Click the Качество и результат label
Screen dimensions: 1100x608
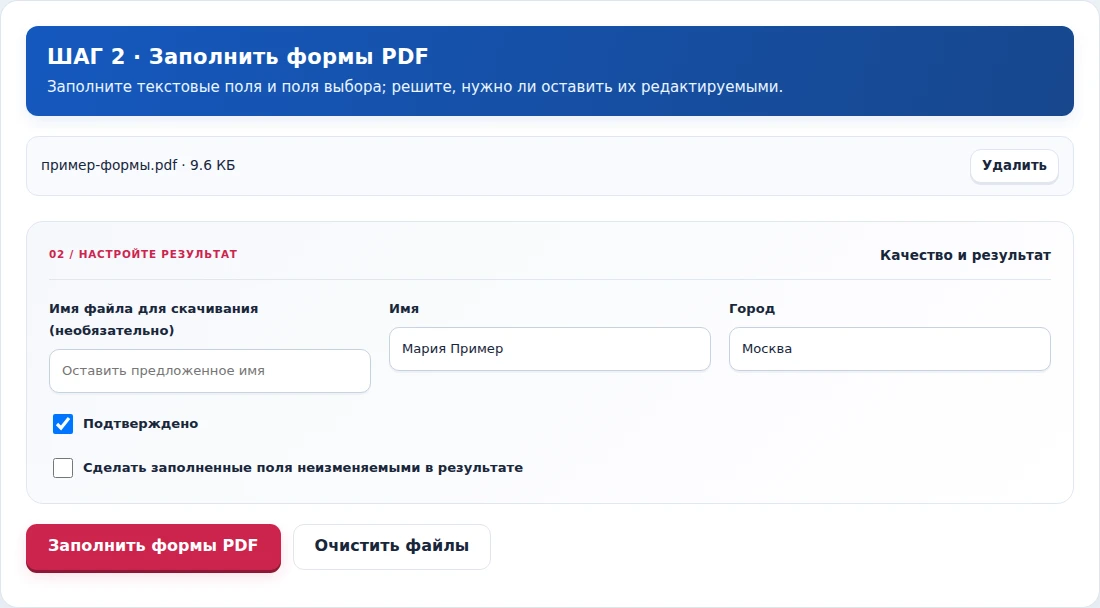965,255
